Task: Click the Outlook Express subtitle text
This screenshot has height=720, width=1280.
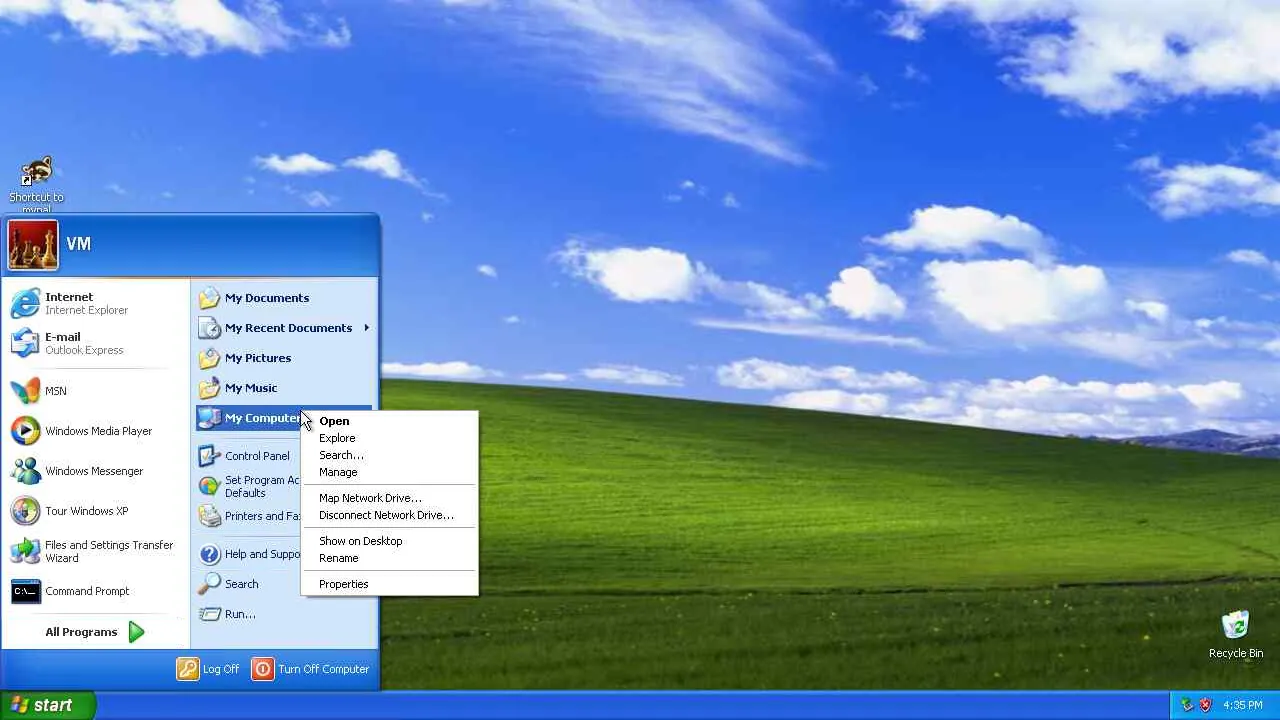Action: pyautogui.click(x=84, y=350)
